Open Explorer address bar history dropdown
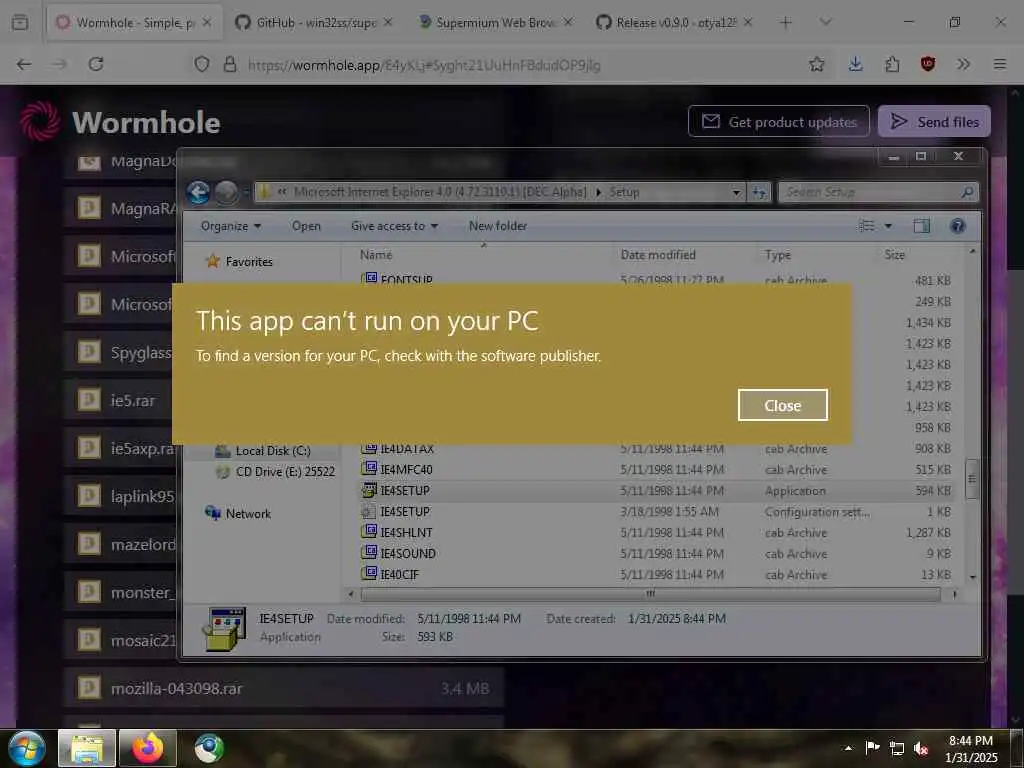 [736, 193]
